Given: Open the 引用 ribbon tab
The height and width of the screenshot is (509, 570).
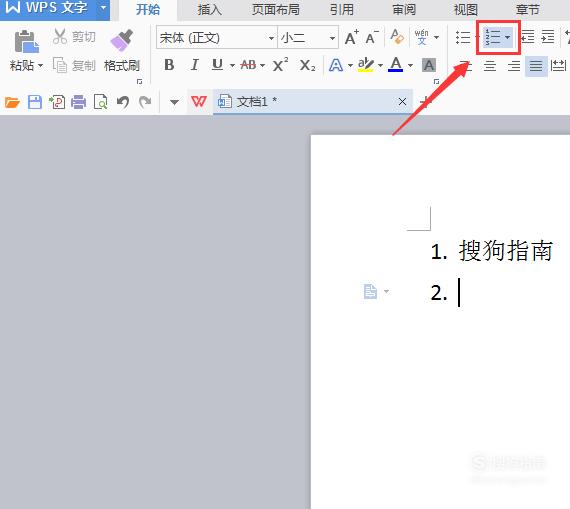Looking at the screenshot, I should 342,9.
